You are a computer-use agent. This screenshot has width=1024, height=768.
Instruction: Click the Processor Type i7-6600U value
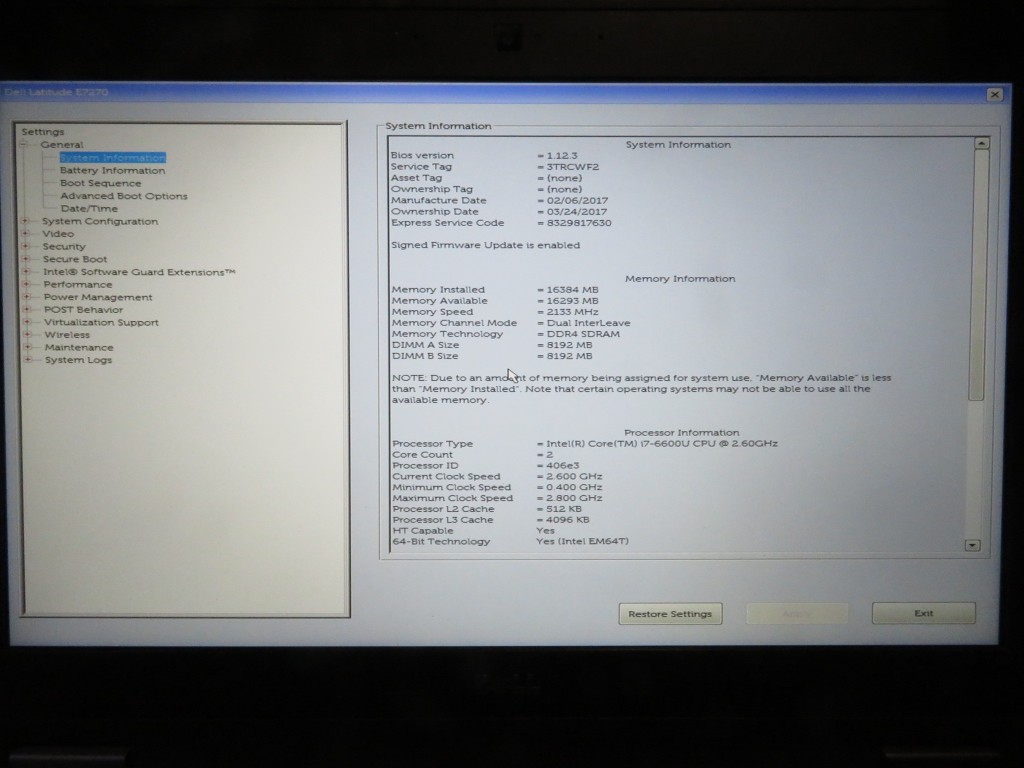pyautogui.click(x=662, y=443)
